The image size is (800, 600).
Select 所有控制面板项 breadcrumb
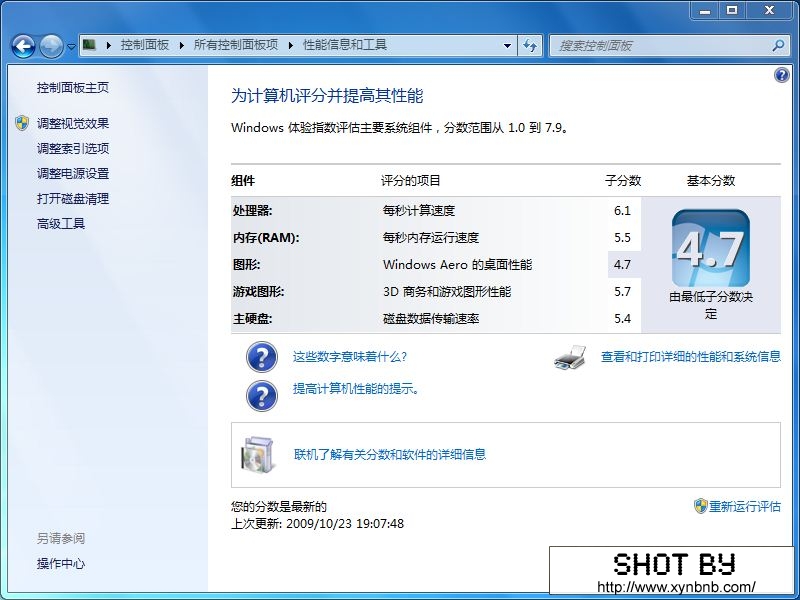tap(236, 45)
